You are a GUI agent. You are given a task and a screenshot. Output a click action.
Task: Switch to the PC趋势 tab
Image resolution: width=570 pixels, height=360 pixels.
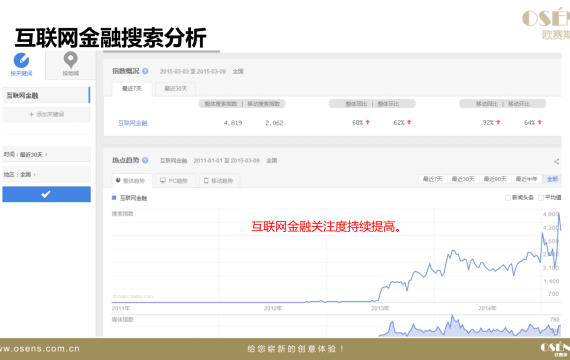[x=176, y=181]
